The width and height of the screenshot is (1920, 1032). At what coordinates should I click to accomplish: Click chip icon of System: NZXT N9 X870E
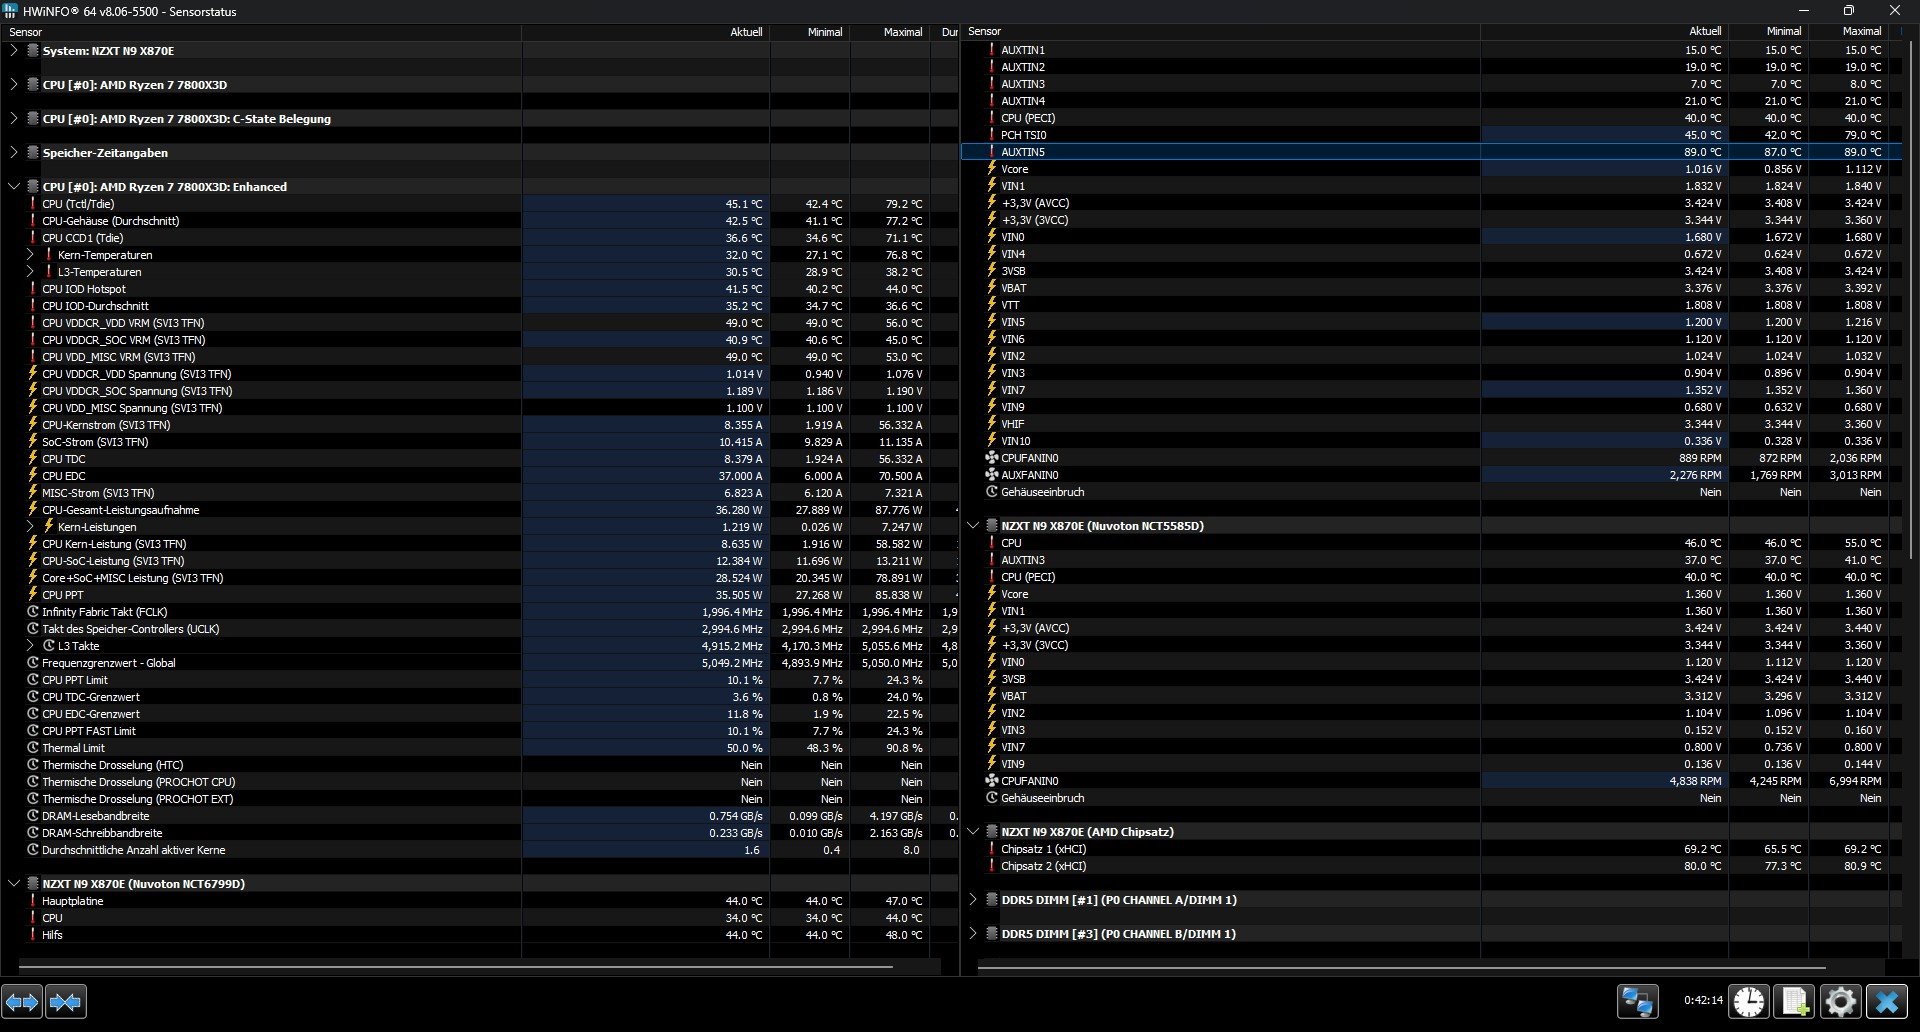tap(33, 51)
